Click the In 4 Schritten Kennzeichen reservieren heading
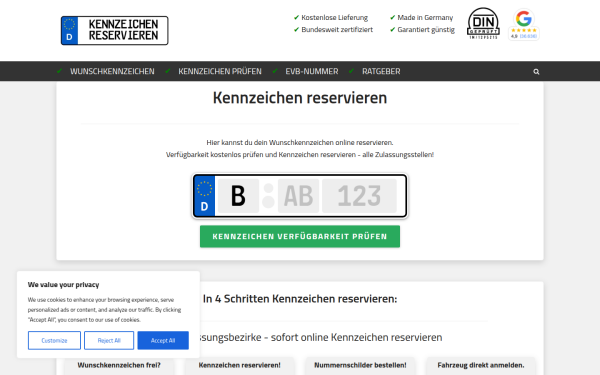 [x=300, y=298]
